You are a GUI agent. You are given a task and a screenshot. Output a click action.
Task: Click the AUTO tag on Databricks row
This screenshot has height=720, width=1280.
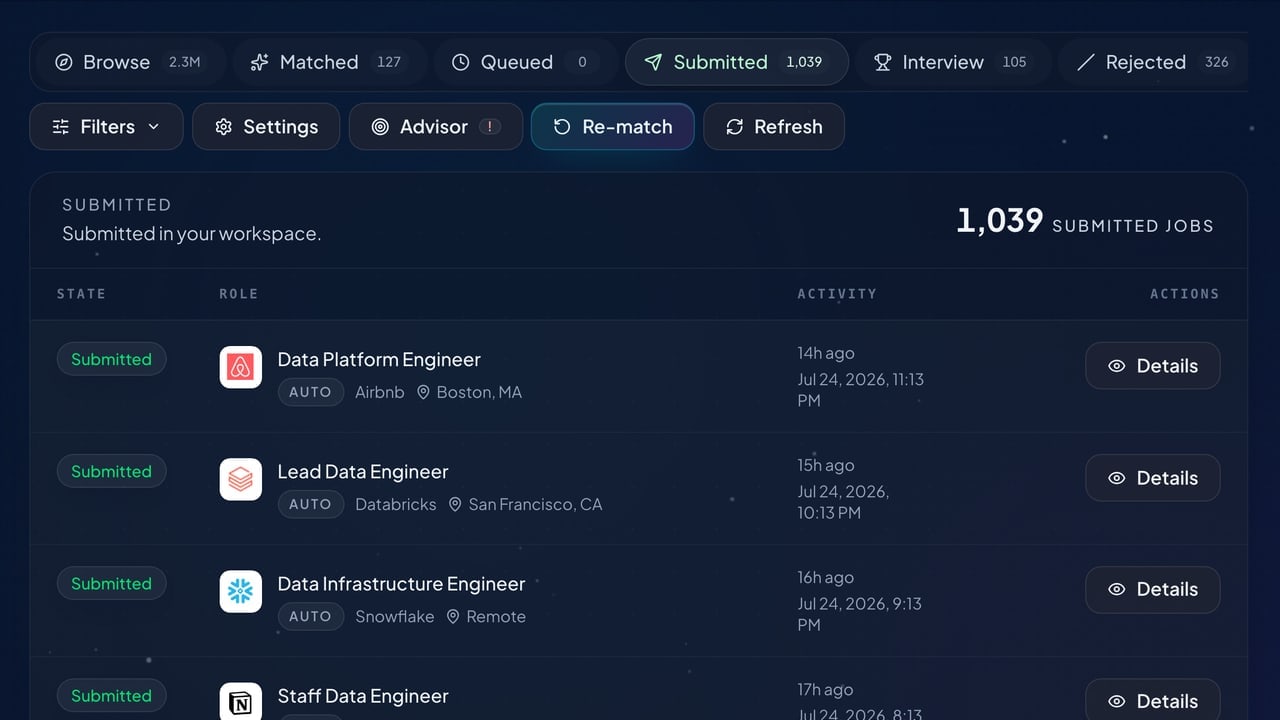pyautogui.click(x=310, y=505)
